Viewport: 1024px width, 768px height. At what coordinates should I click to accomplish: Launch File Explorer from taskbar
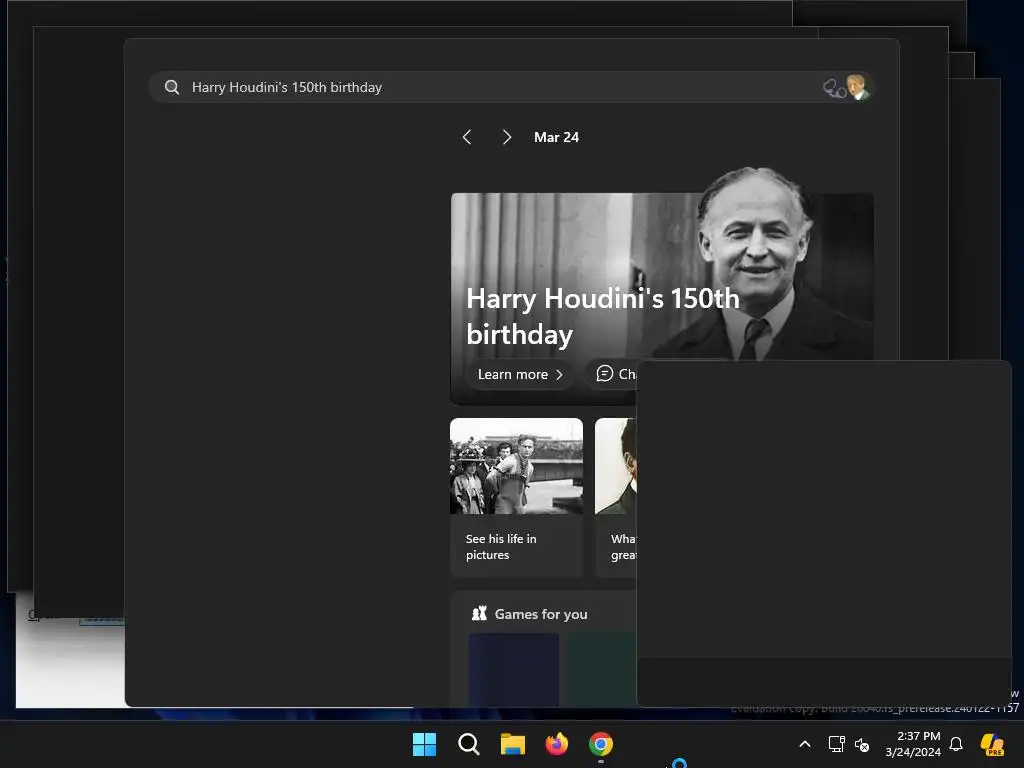click(513, 744)
